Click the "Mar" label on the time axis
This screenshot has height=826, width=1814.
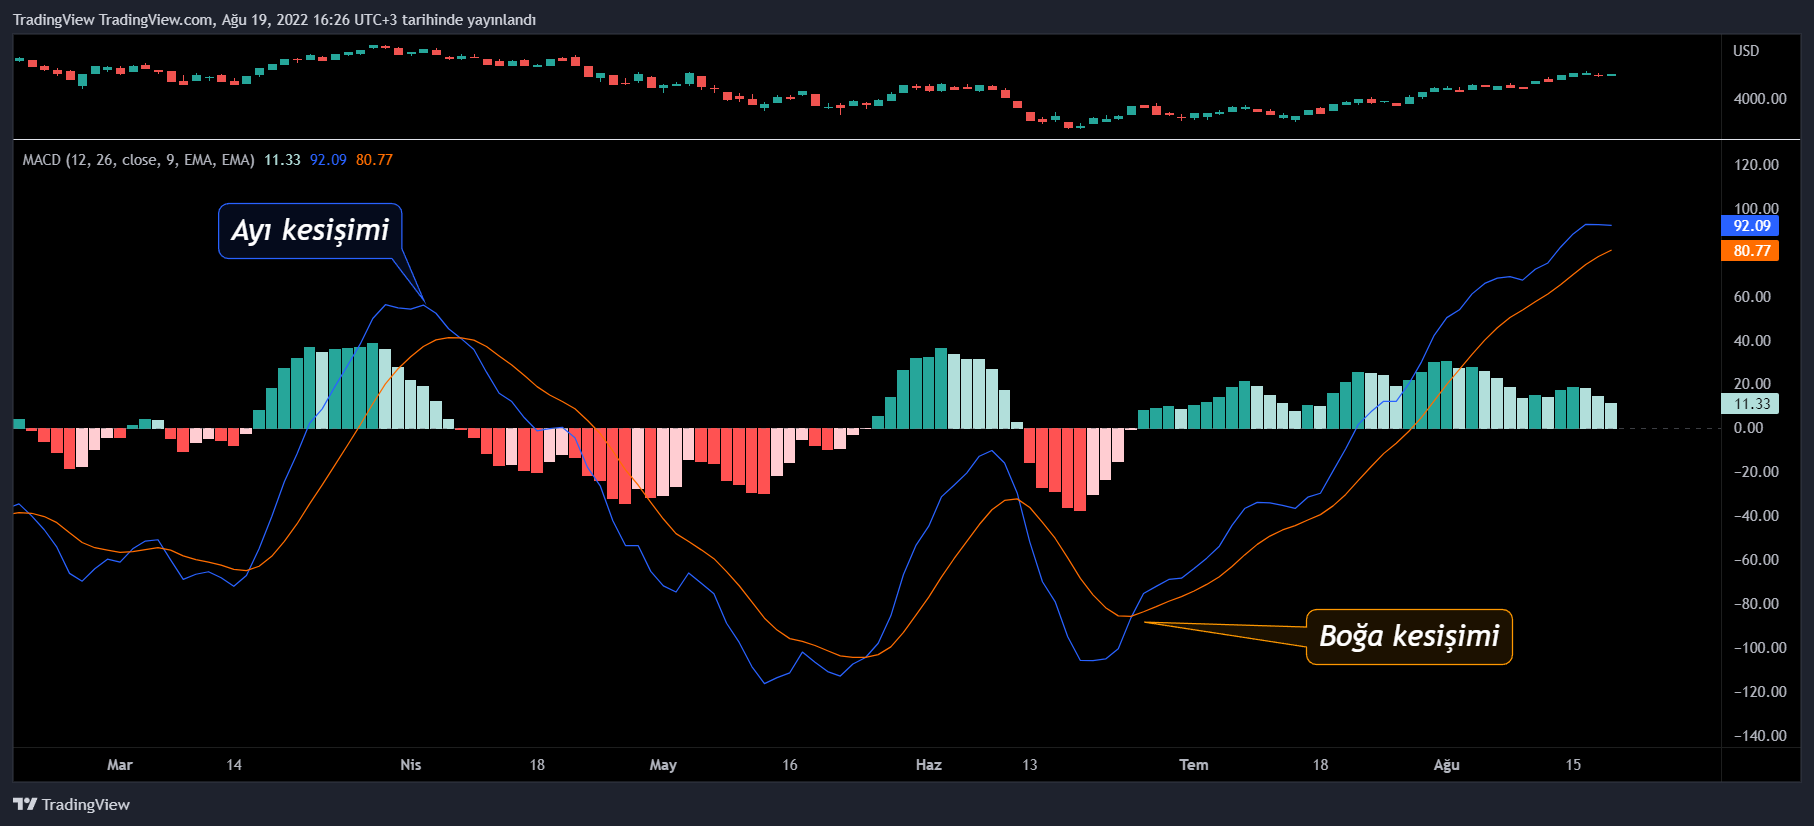point(120,765)
